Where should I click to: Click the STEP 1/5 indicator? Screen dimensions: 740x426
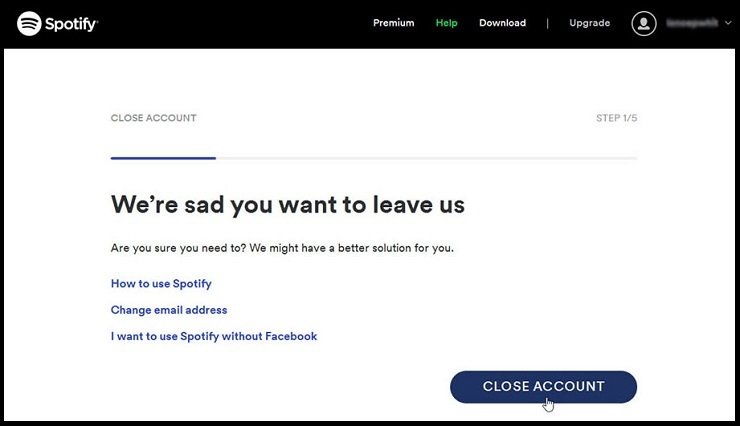pos(616,118)
